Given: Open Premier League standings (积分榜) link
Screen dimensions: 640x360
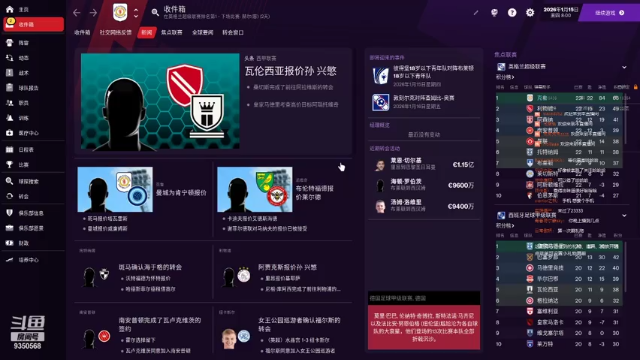Looking at the screenshot, I should [x=505, y=77].
